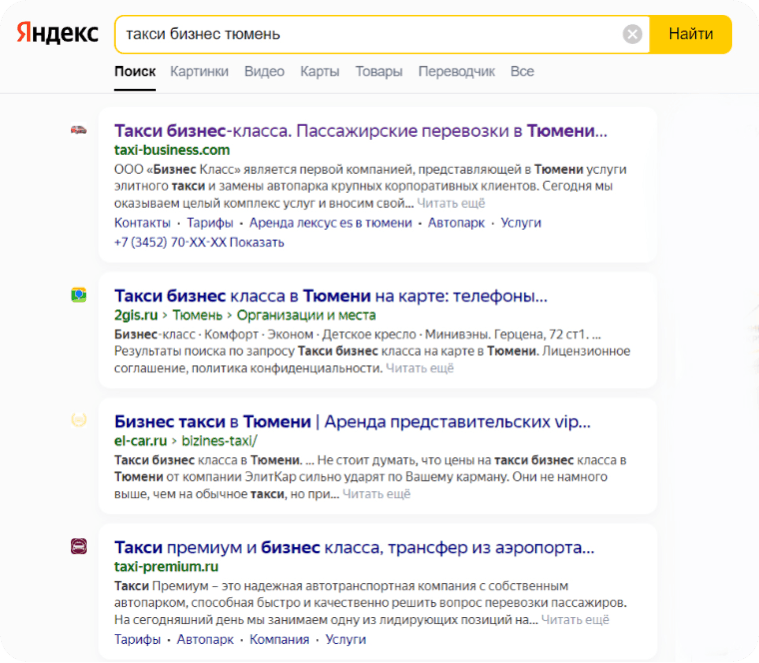Switch to the Товары tab
Image resolution: width=759 pixels, height=663 pixels.
[x=379, y=72]
